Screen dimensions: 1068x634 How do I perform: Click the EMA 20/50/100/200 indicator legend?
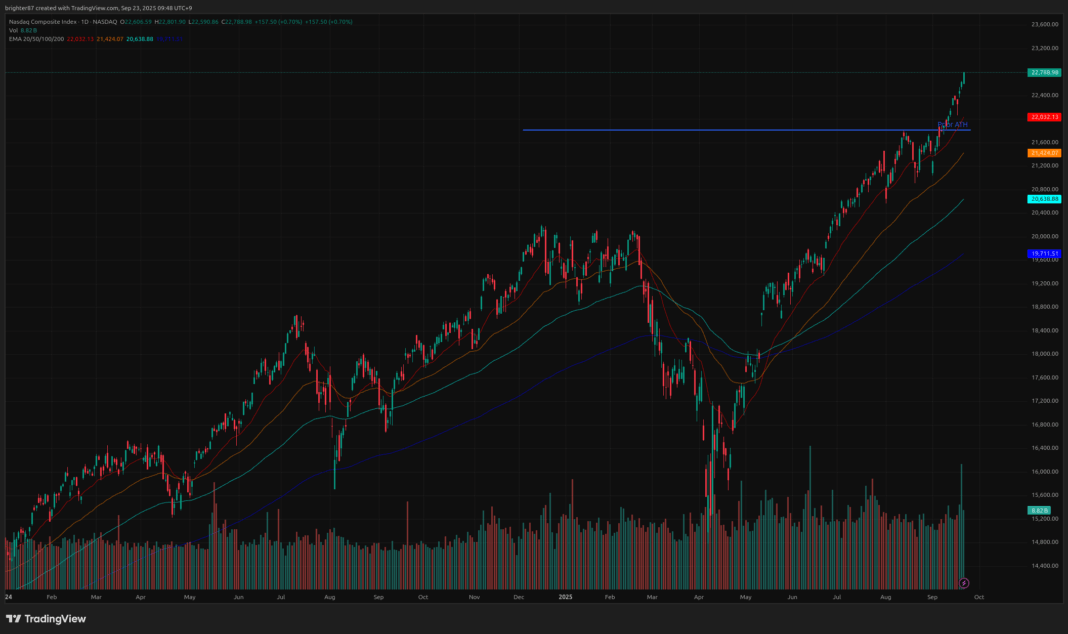30,39
